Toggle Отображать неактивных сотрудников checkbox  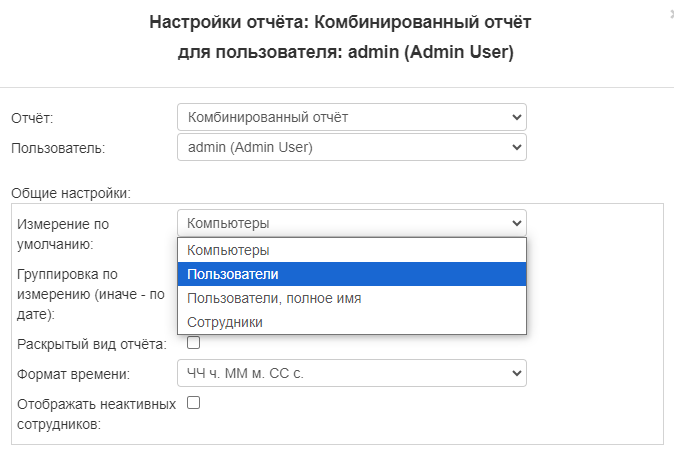[194, 403]
